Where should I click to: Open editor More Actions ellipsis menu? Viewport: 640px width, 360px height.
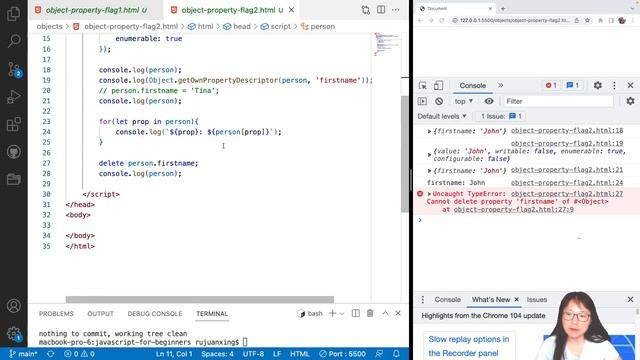pos(396,10)
